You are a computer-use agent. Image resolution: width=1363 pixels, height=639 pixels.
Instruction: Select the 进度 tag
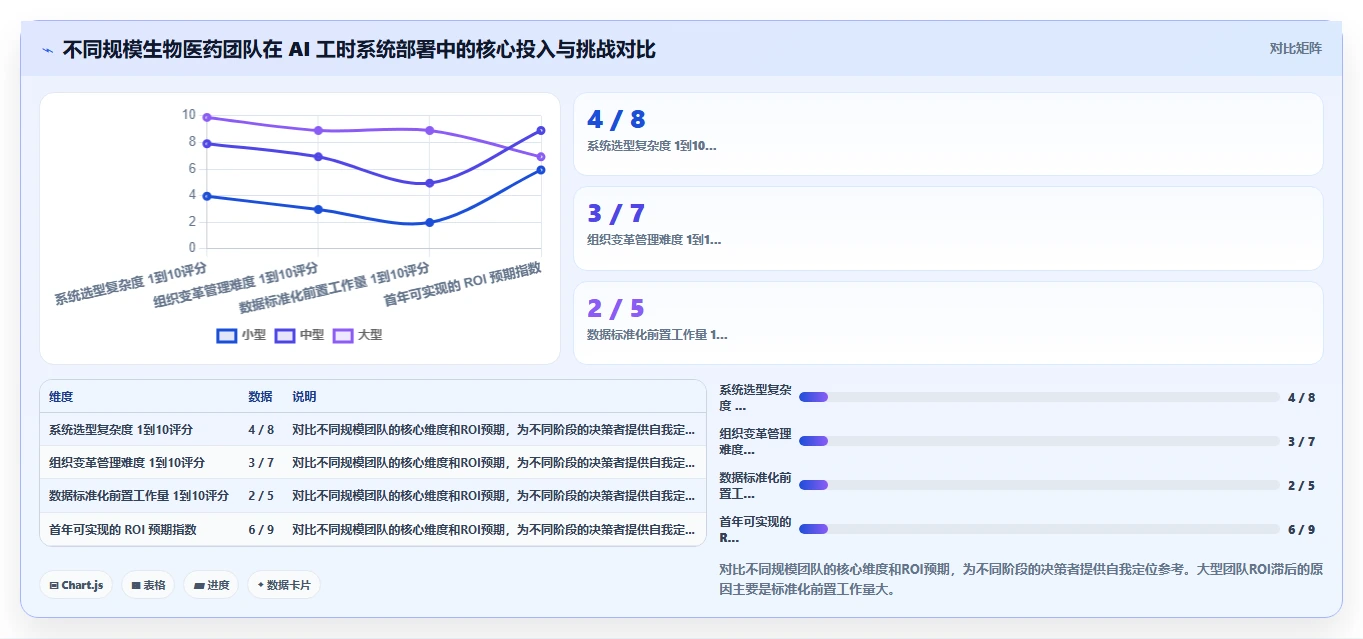tap(211, 585)
